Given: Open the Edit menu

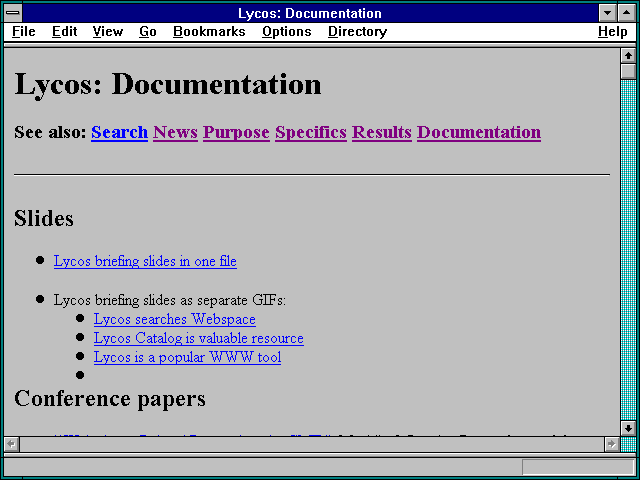Looking at the screenshot, I should (x=64, y=31).
